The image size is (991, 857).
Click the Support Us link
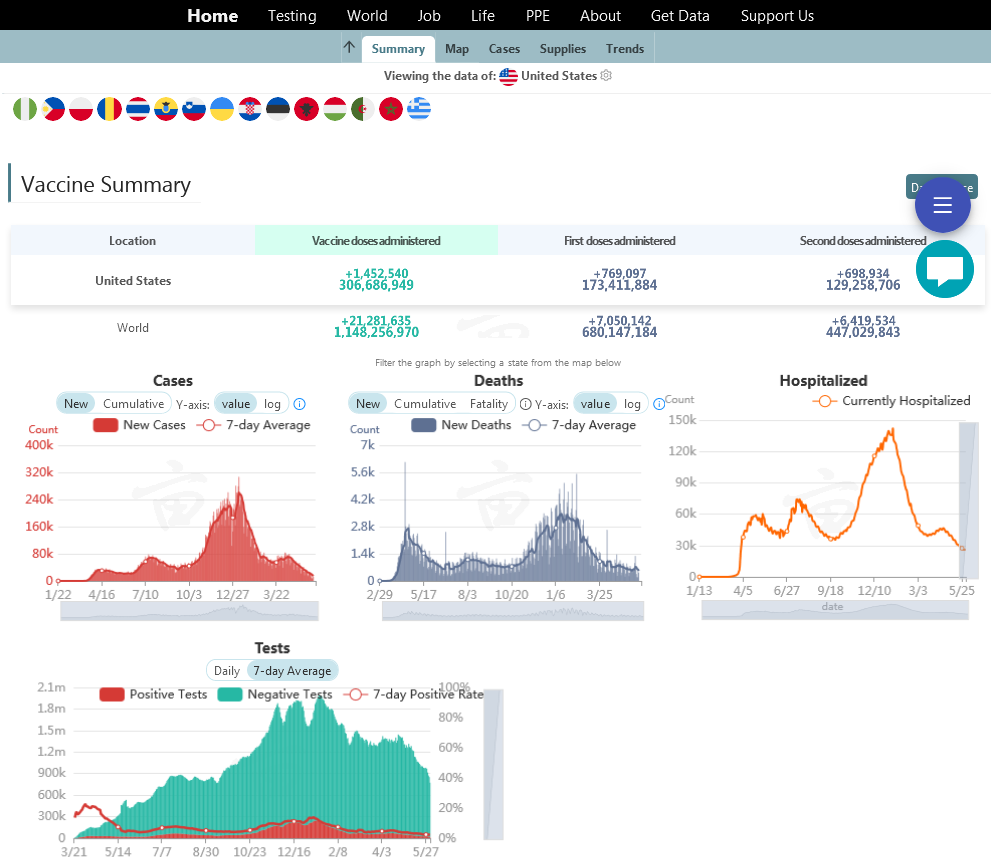click(777, 16)
